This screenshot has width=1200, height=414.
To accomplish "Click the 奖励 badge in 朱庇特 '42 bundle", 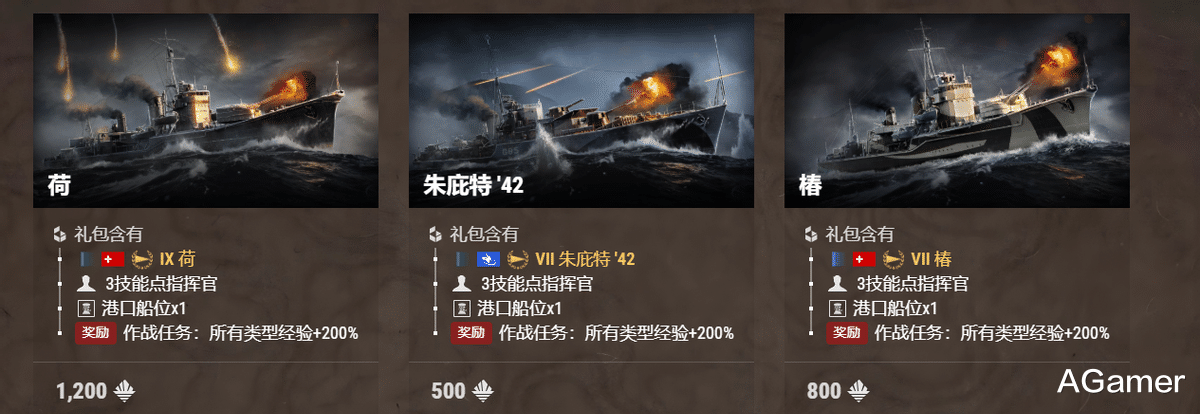I will point(470,332).
